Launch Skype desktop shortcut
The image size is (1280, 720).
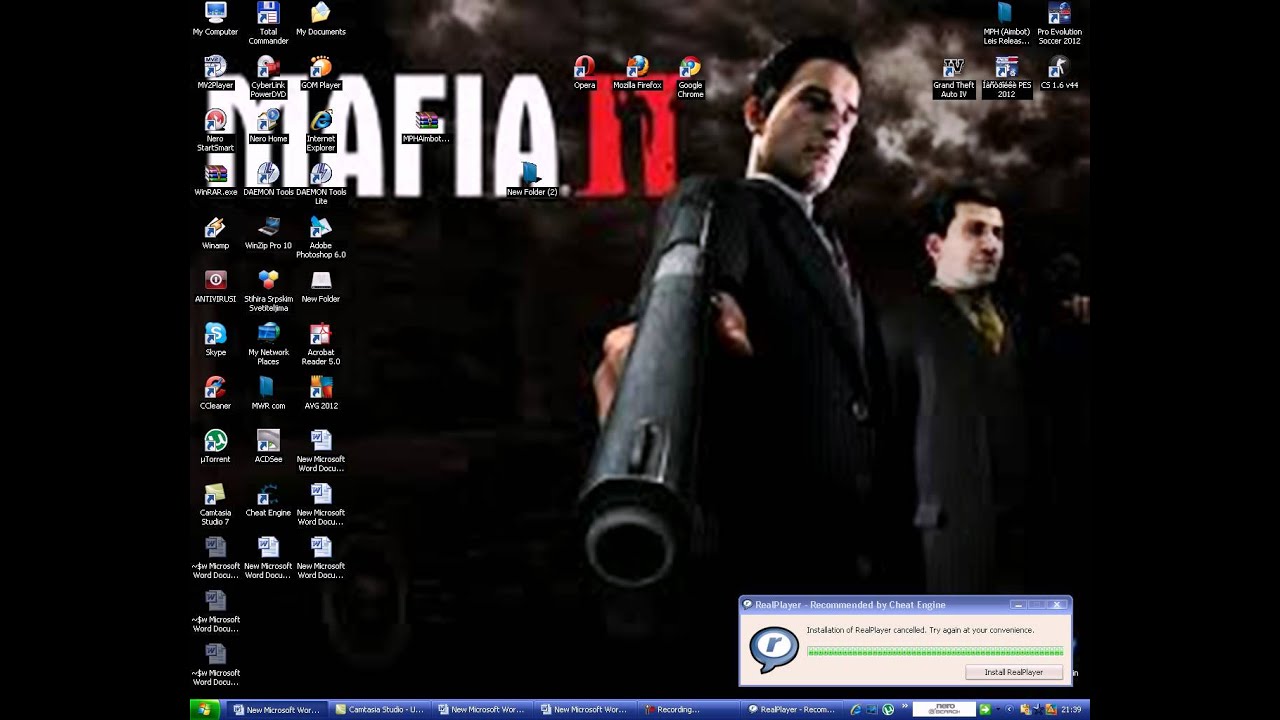[215, 340]
